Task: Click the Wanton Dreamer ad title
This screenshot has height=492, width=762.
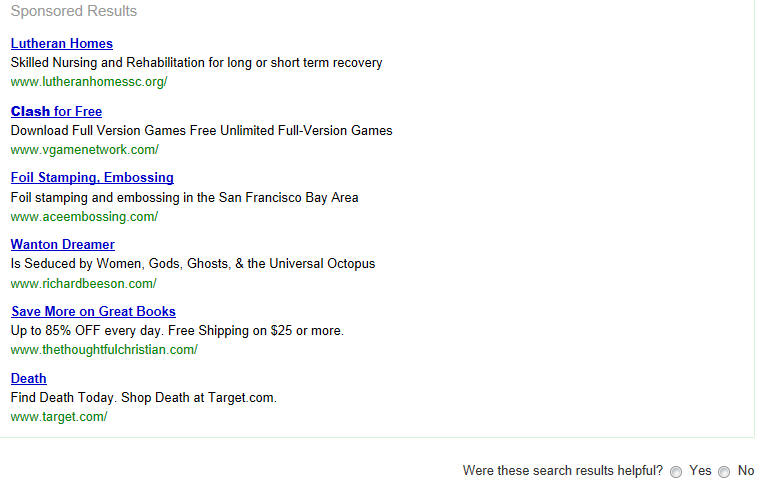Action: pos(62,245)
